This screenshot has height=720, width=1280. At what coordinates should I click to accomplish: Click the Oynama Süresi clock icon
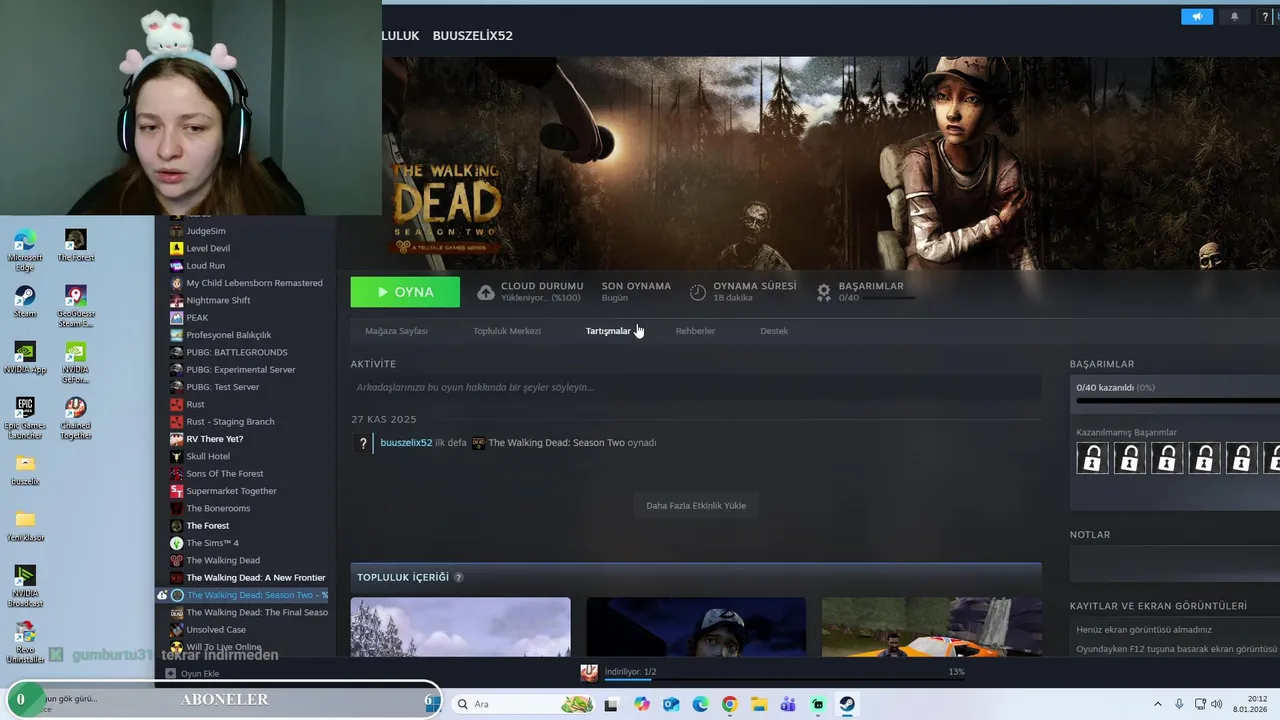coord(698,292)
